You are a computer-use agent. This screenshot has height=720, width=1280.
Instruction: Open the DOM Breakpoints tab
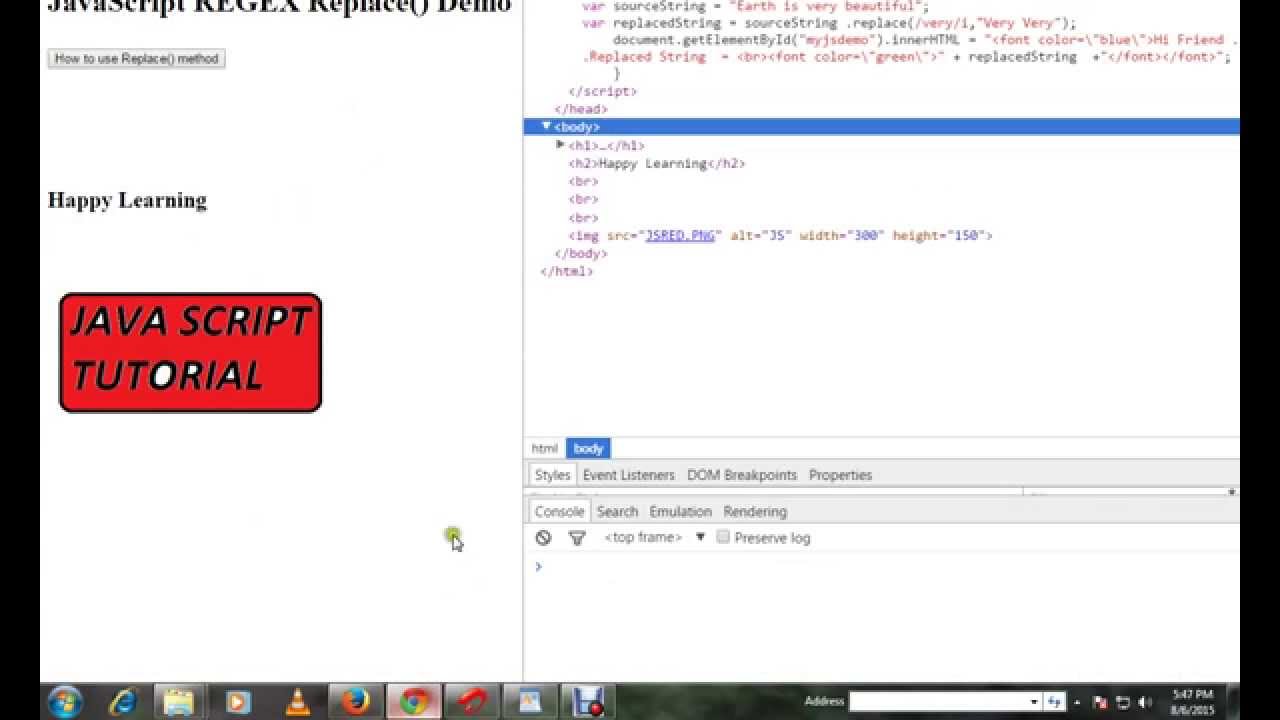point(742,475)
